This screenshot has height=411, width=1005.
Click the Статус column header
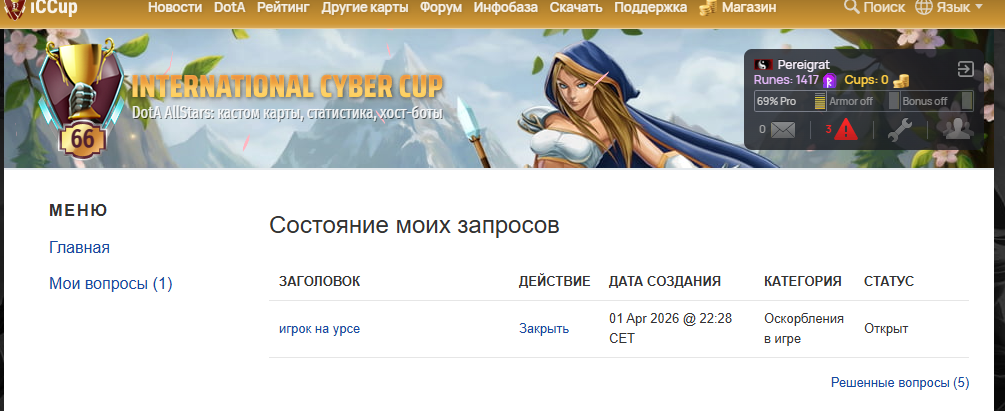[x=889, y=281]
